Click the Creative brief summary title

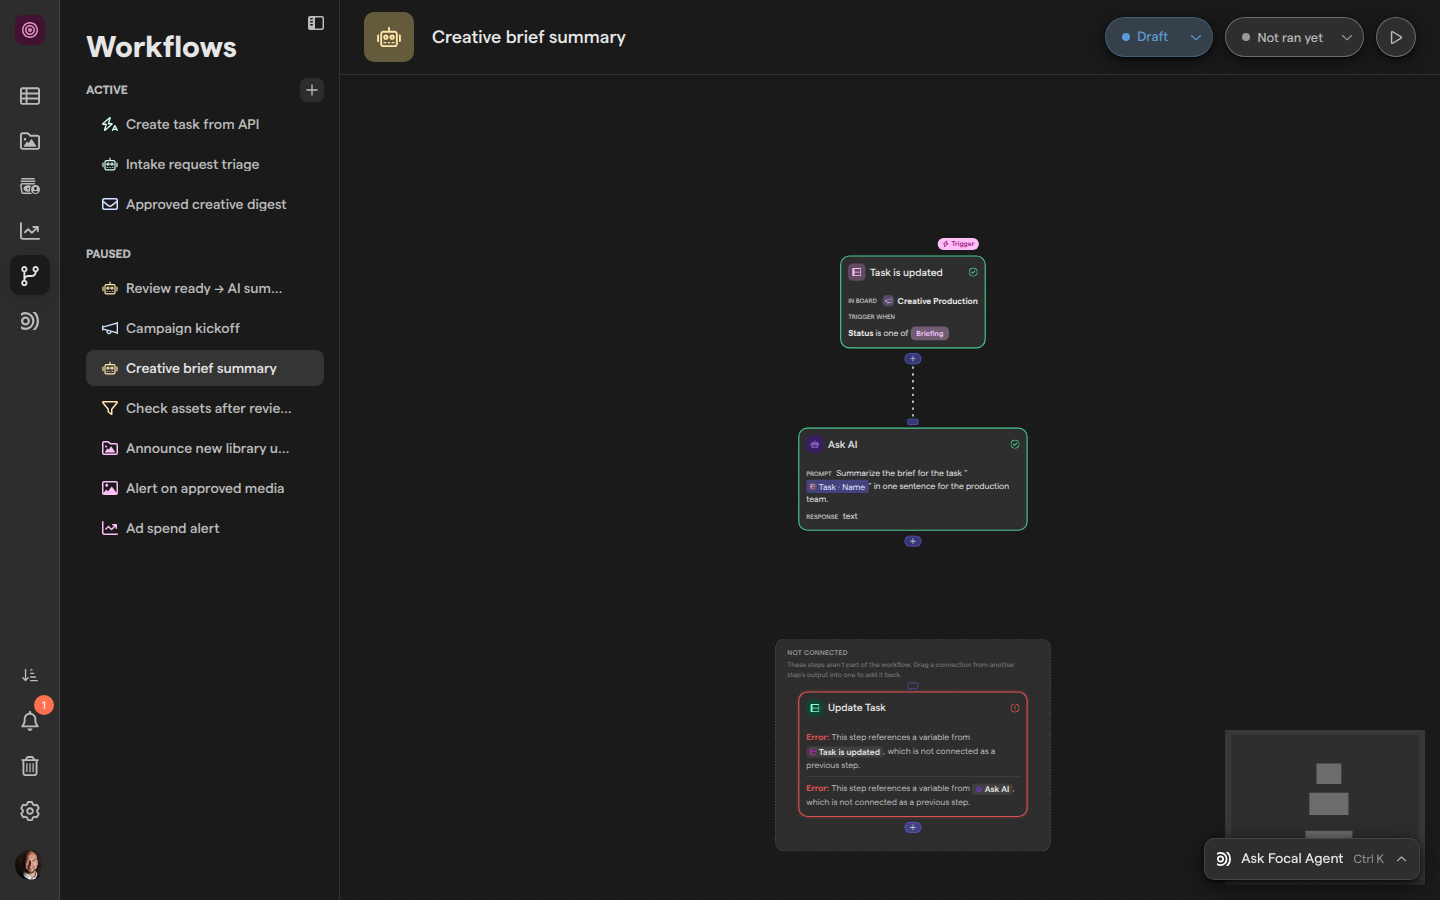click(x=529, y=37)
